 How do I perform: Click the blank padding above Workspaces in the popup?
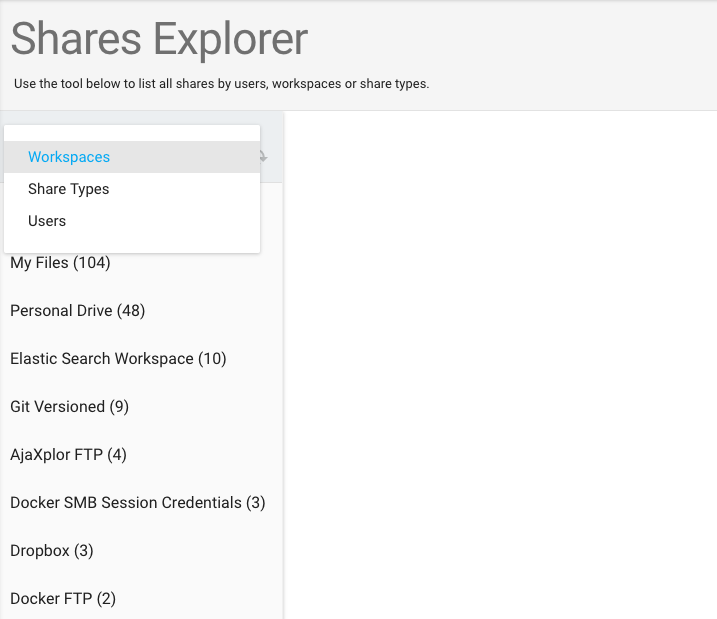[x=132, y=133]
